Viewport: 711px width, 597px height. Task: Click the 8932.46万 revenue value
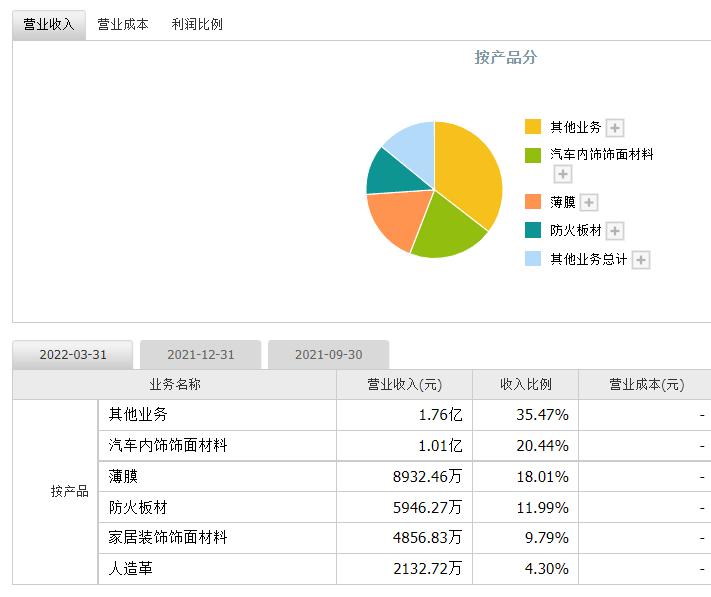point(428,476)
